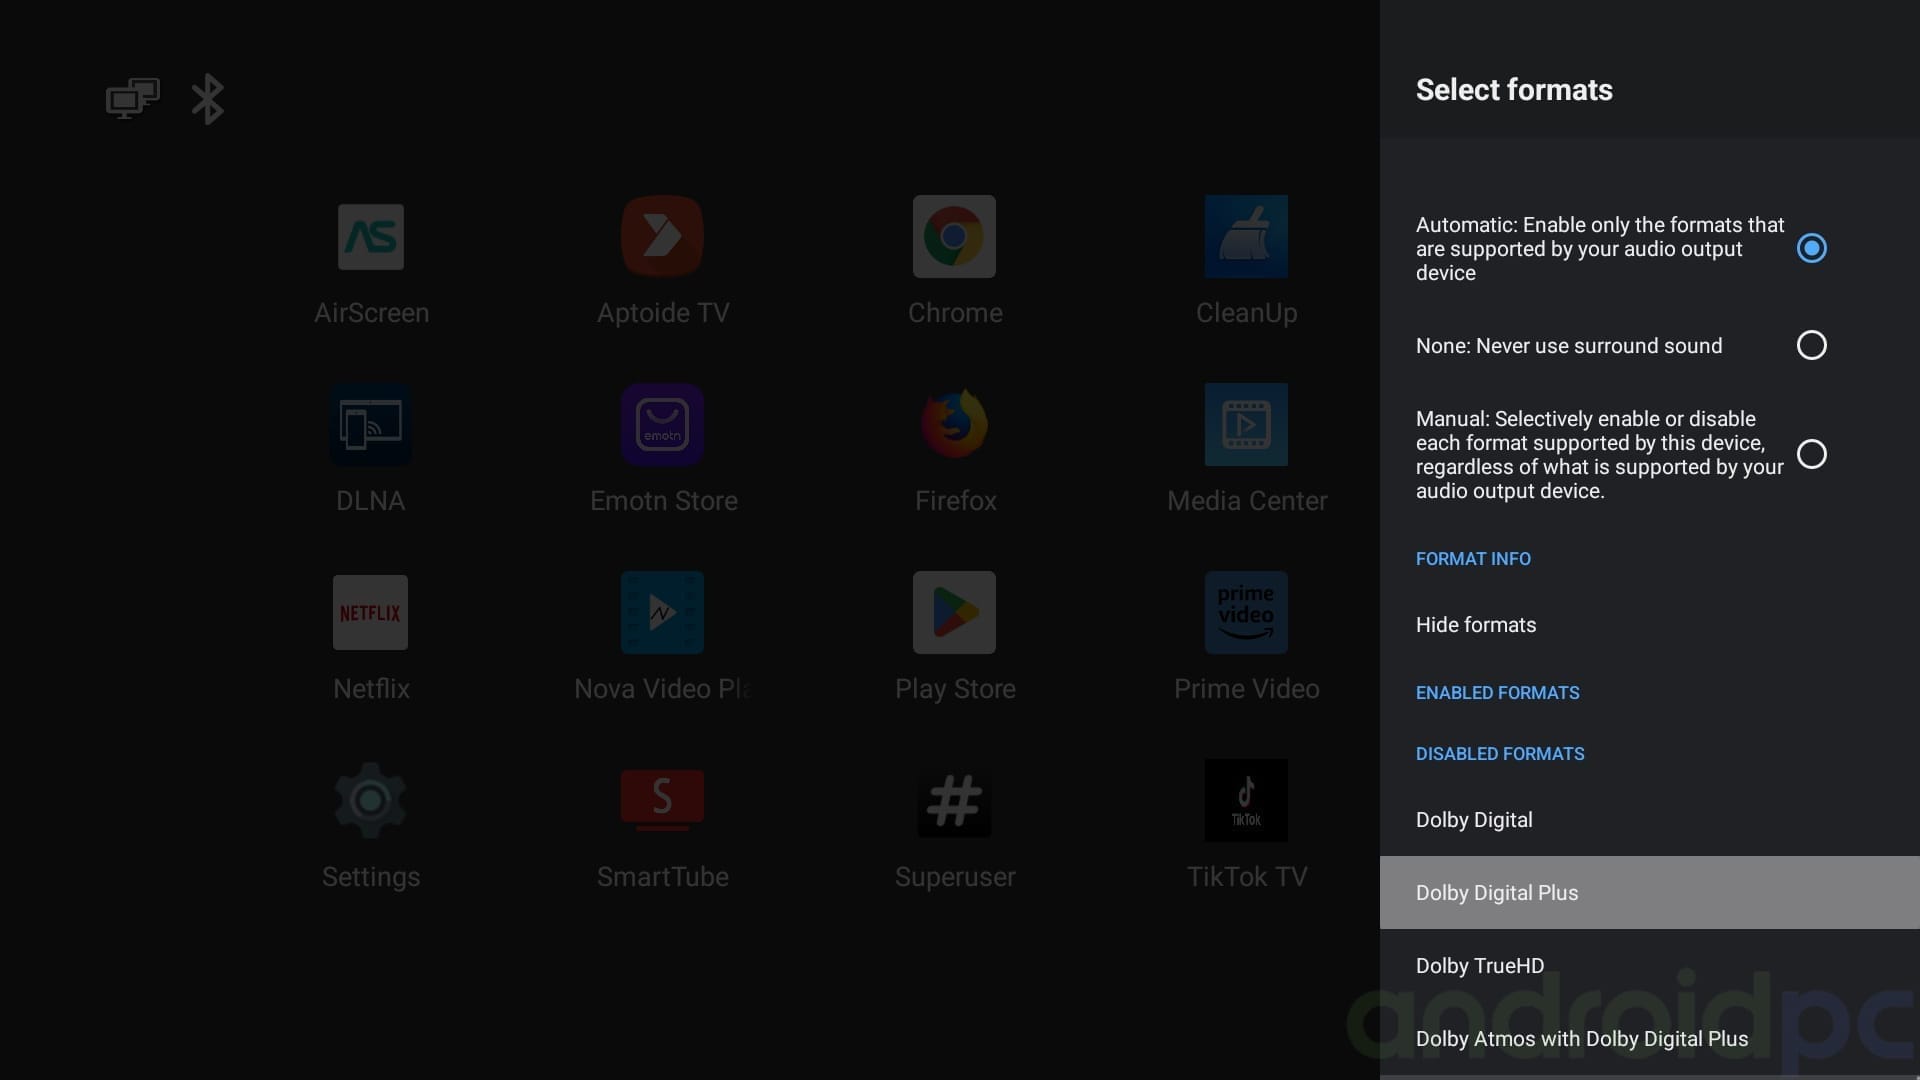Click the Bluetooth status icon
This screenshot has width=1920, height=1080.
tap(208, 99)
